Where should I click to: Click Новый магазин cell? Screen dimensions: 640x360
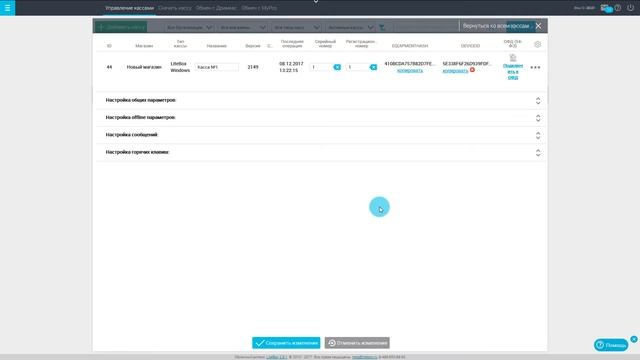[x=144, y=67]
